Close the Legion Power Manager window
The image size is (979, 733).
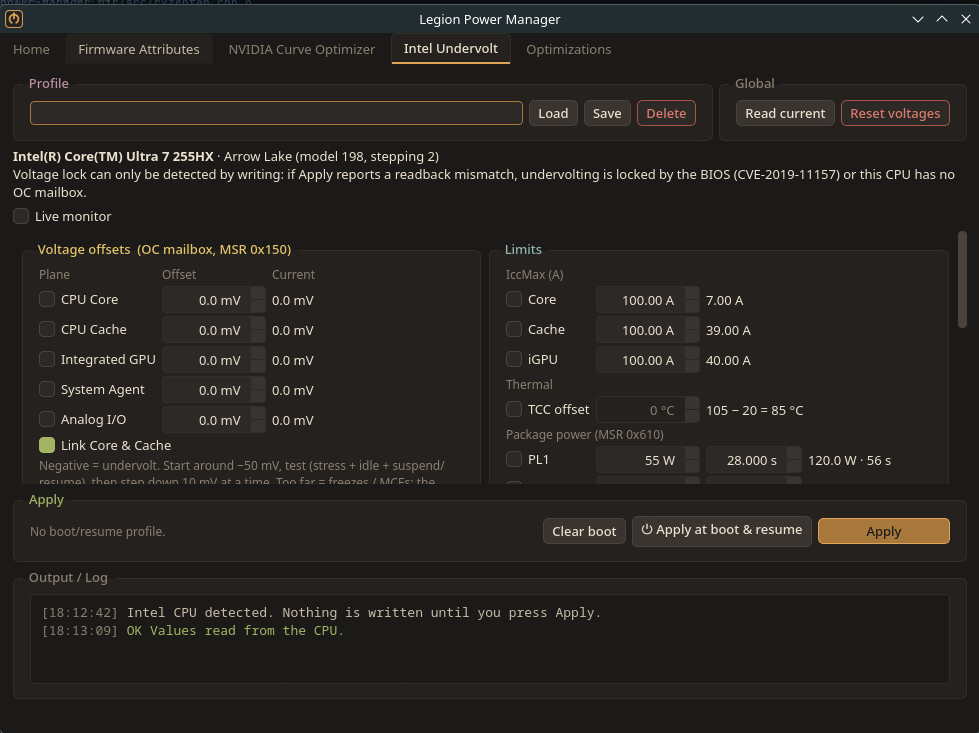965,19
